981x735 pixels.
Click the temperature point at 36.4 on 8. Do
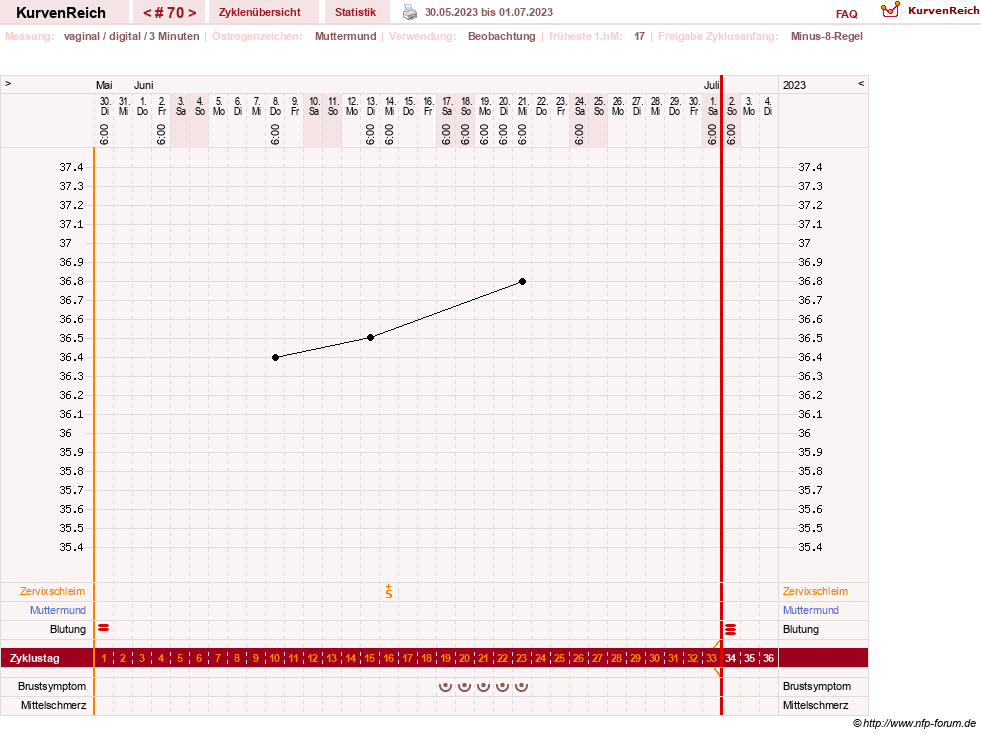(x=275, y=357)
